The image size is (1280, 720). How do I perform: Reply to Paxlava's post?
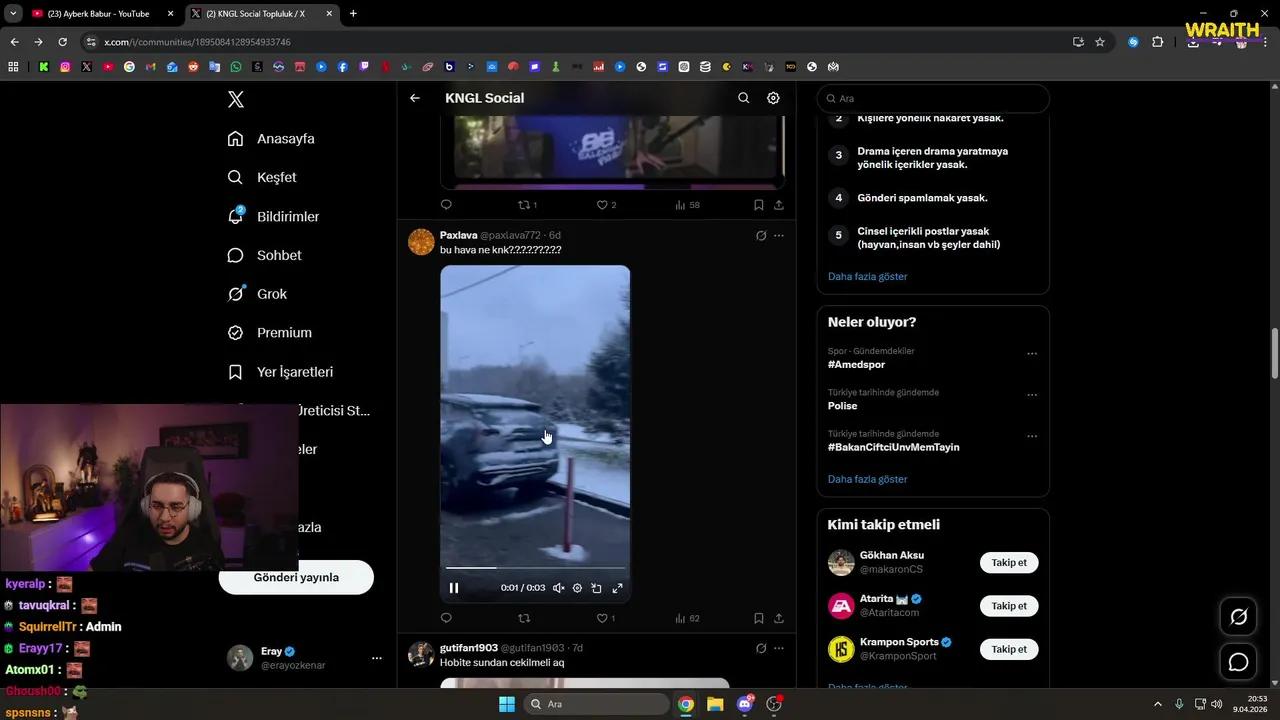pos(446,618)
